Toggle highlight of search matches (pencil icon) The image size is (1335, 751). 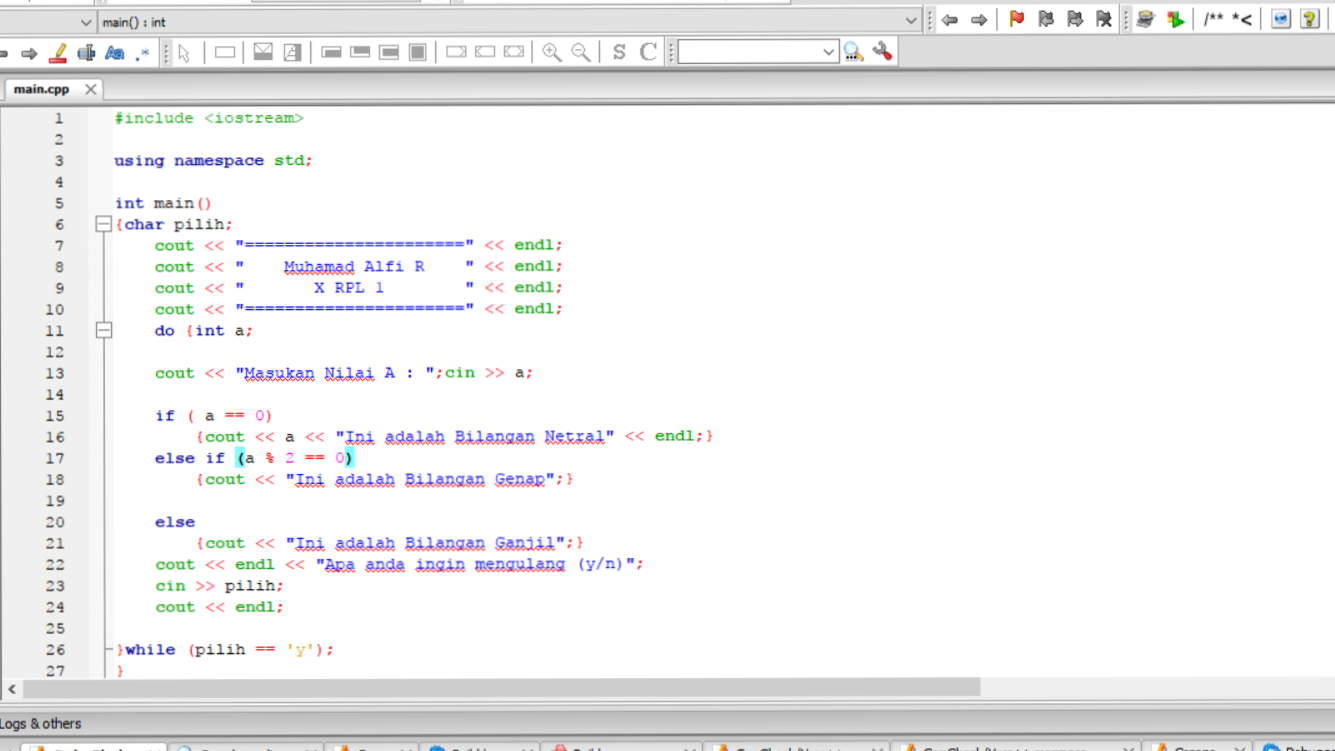(58, 53)
